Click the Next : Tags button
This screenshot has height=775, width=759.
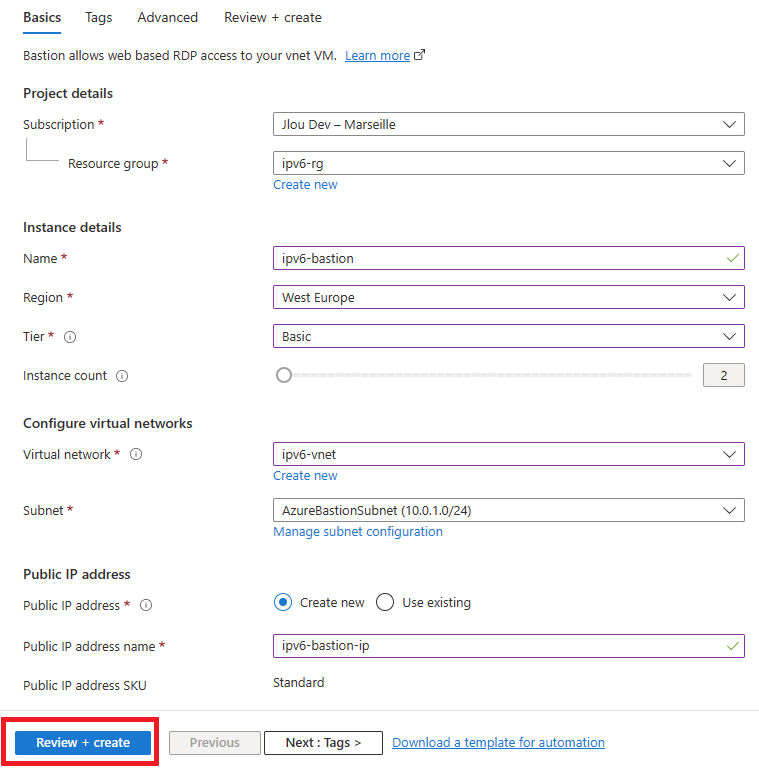323,742
